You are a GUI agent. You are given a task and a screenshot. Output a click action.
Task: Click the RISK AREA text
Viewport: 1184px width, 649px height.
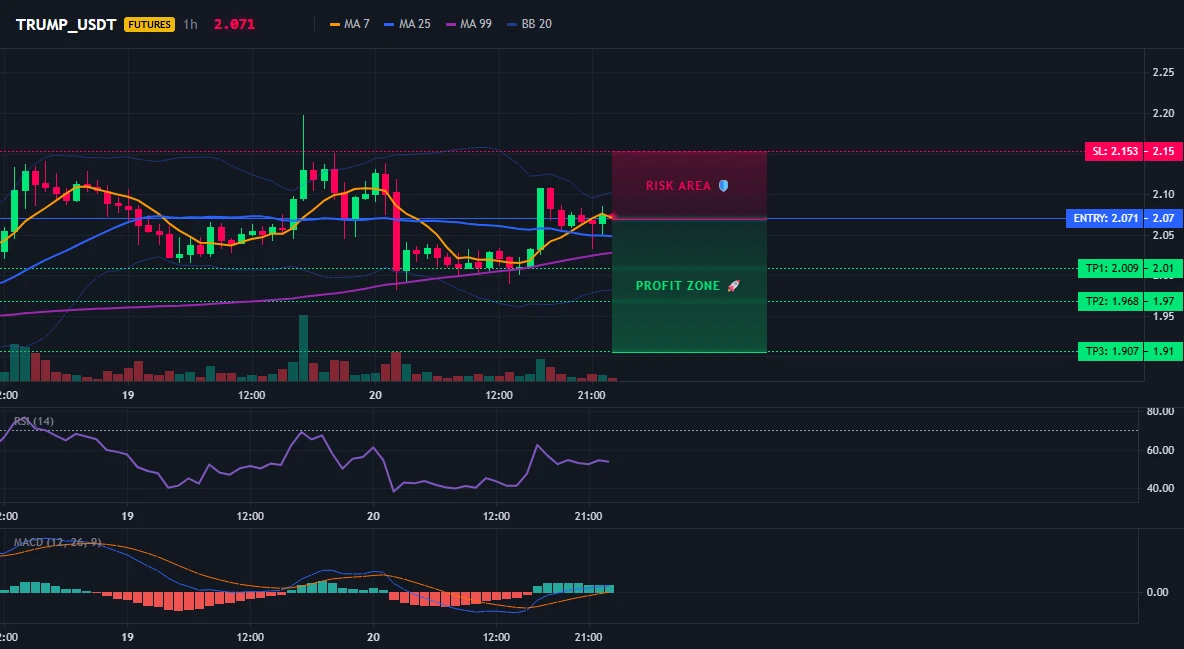[x=678, y=186]
